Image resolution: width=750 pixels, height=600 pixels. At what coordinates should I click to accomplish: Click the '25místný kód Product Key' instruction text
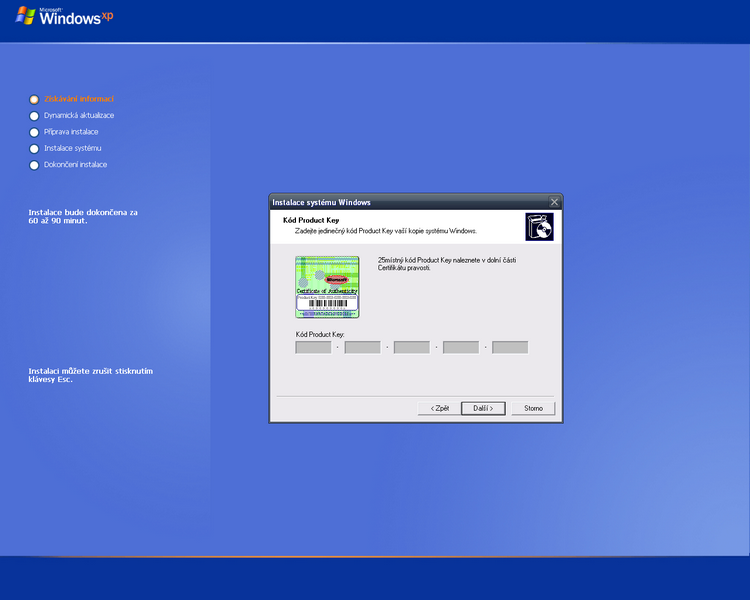click(x=447, y=264)
